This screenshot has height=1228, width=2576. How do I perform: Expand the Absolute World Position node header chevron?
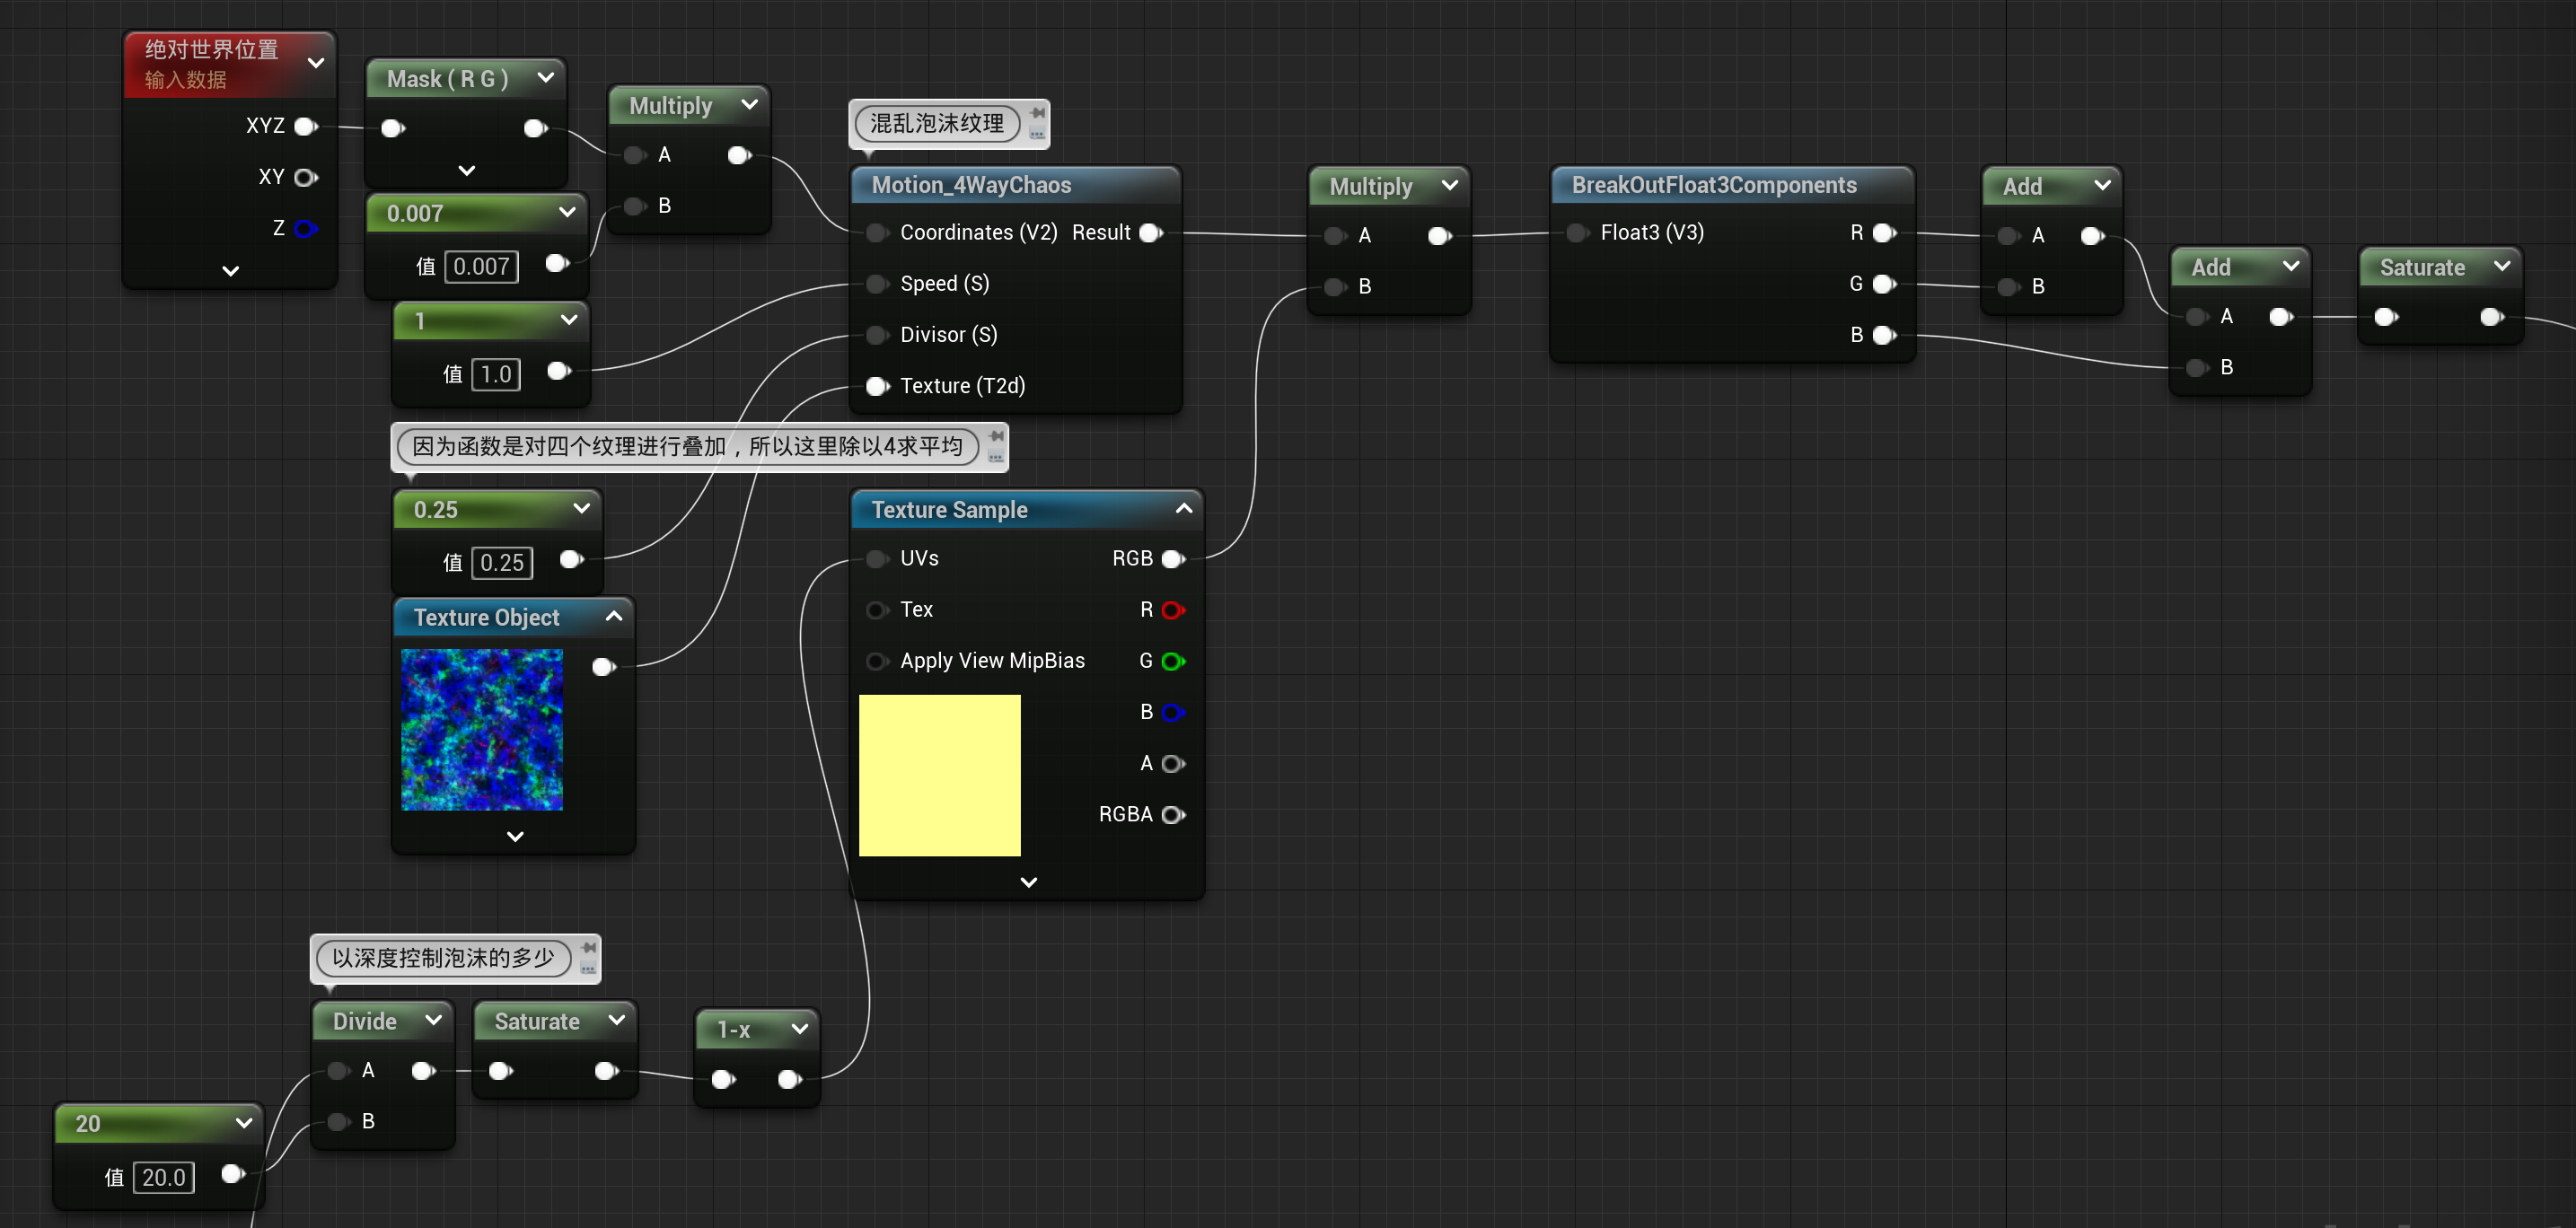pos(316,63)
